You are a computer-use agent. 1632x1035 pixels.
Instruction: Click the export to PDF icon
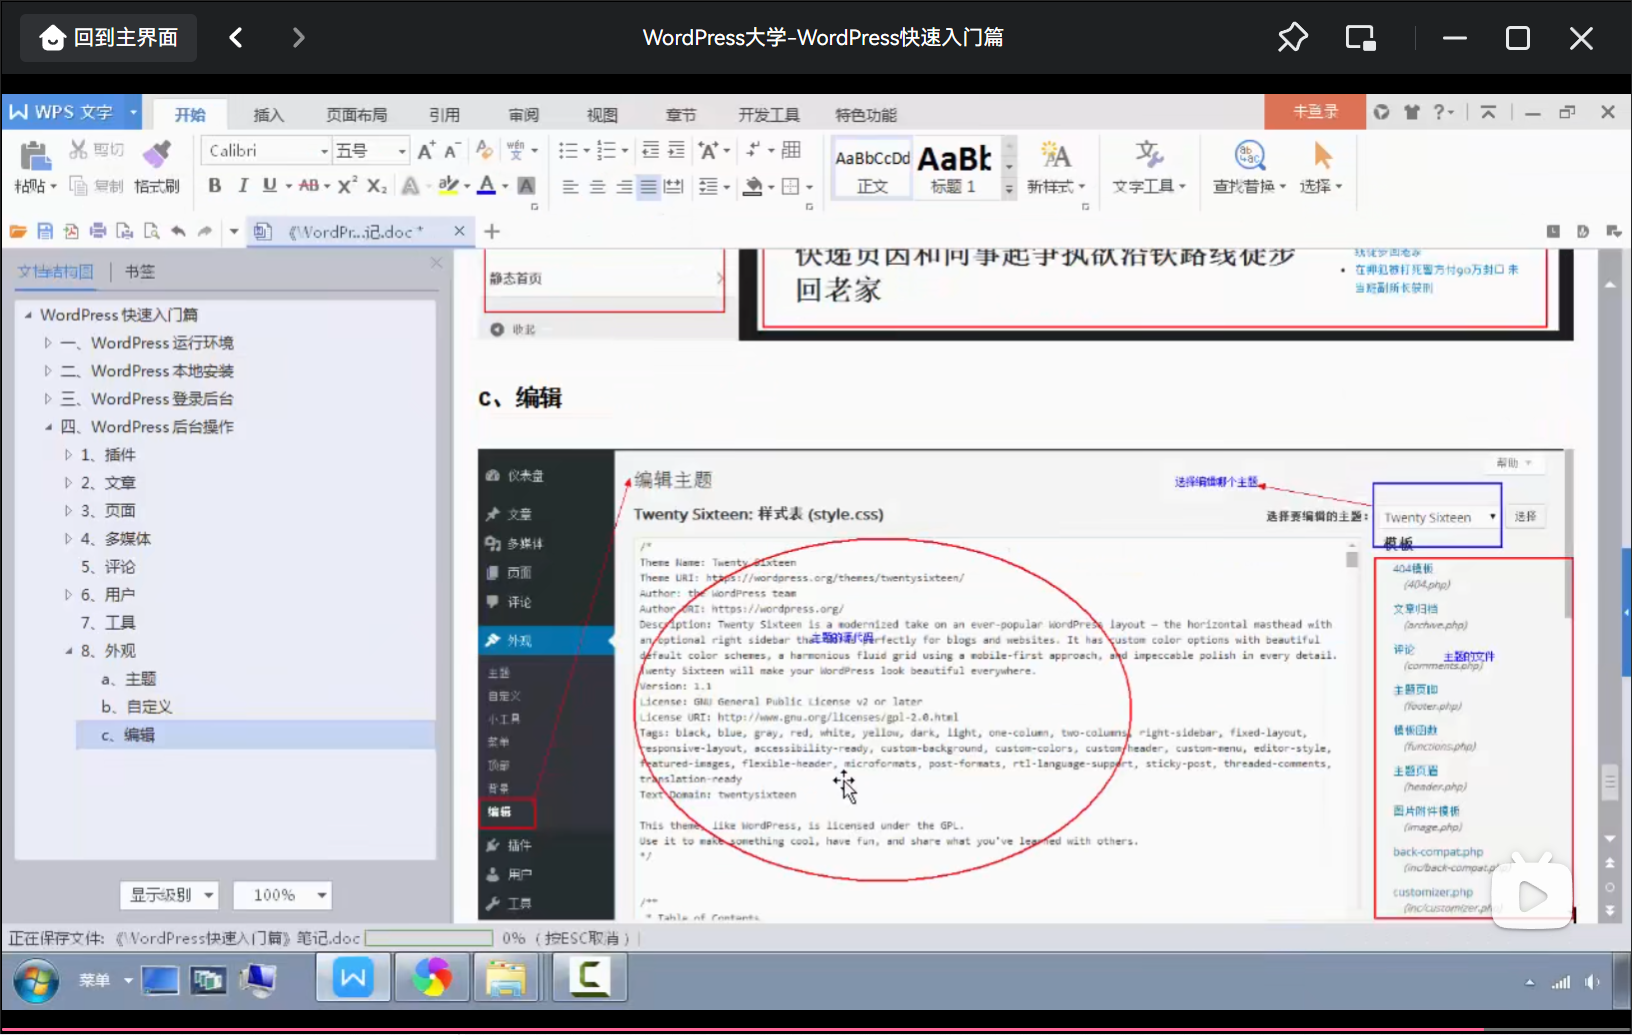pyautogui.click(x=71, y=231)
